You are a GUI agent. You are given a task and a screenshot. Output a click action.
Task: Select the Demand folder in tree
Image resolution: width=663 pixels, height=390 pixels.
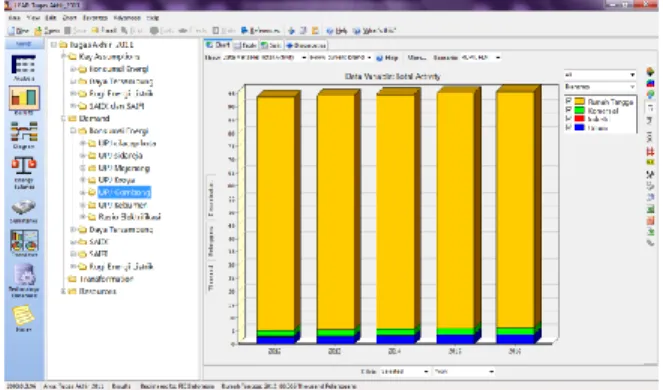click(94, 118)
